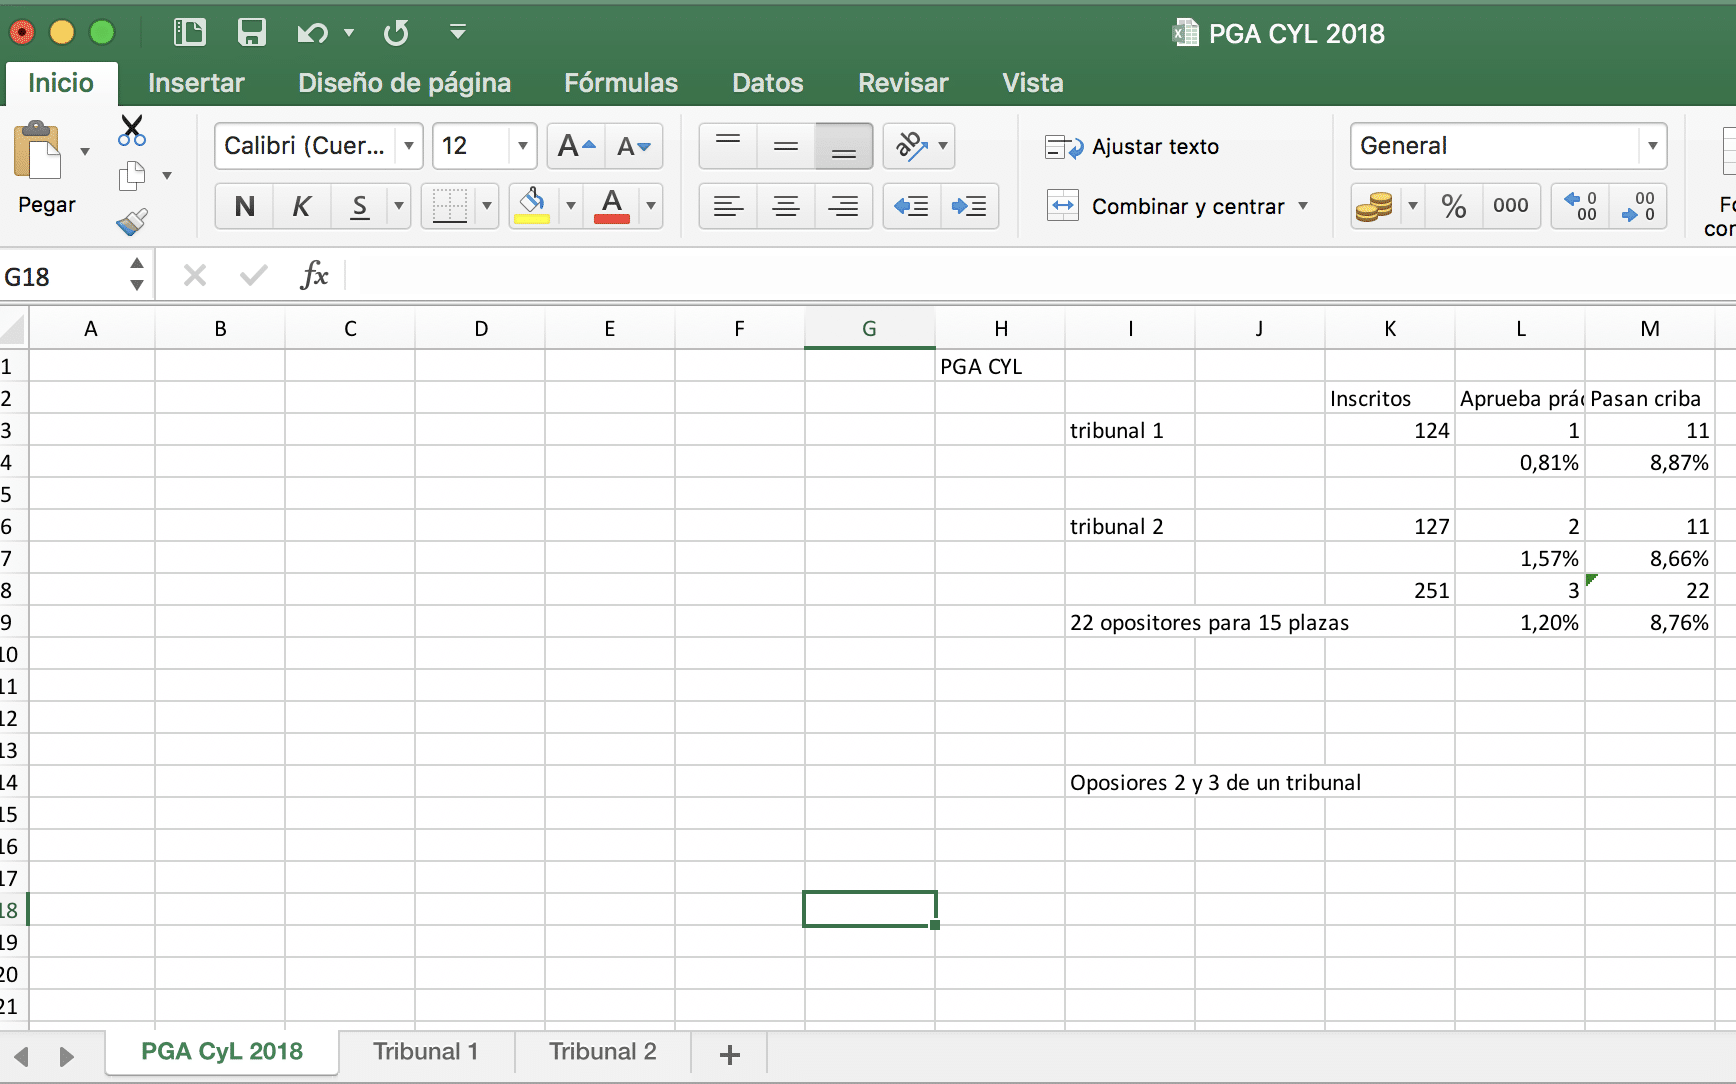Click the previous sheet navigation arrow
The width and height of the screenshot is (1736, 1084).
pyautogui.click(x=21, y=1056)
